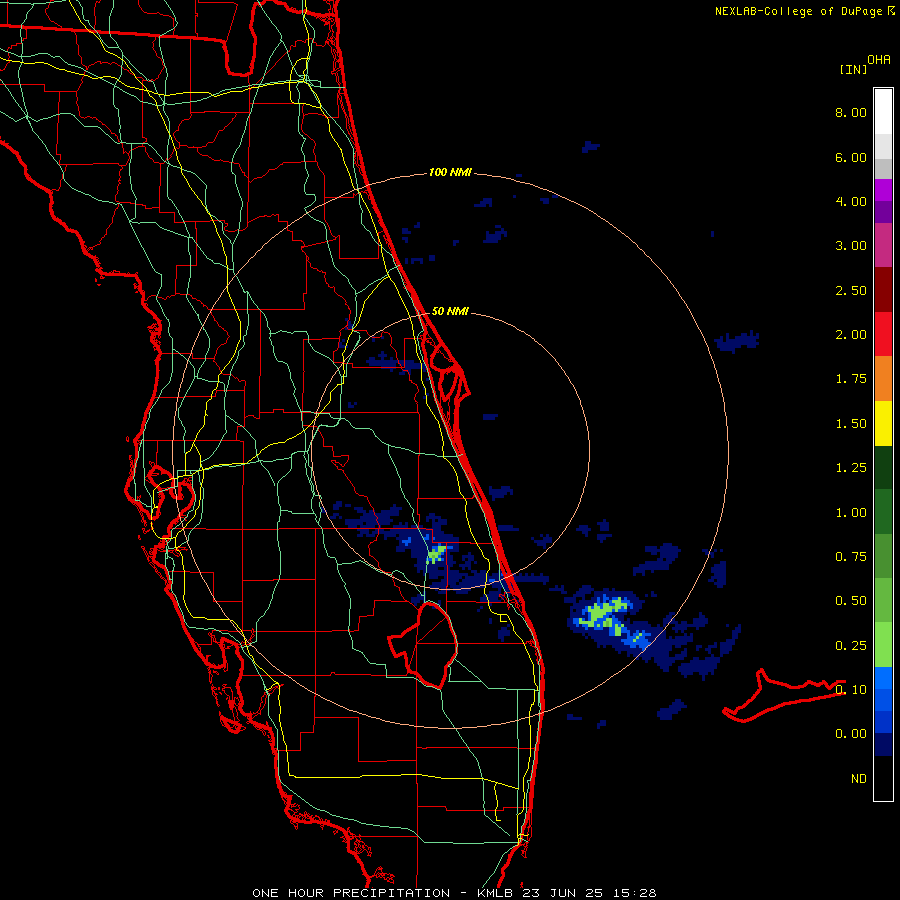Click the black ND swatch in legend
The image size is (900, 900).
point(883,778)
